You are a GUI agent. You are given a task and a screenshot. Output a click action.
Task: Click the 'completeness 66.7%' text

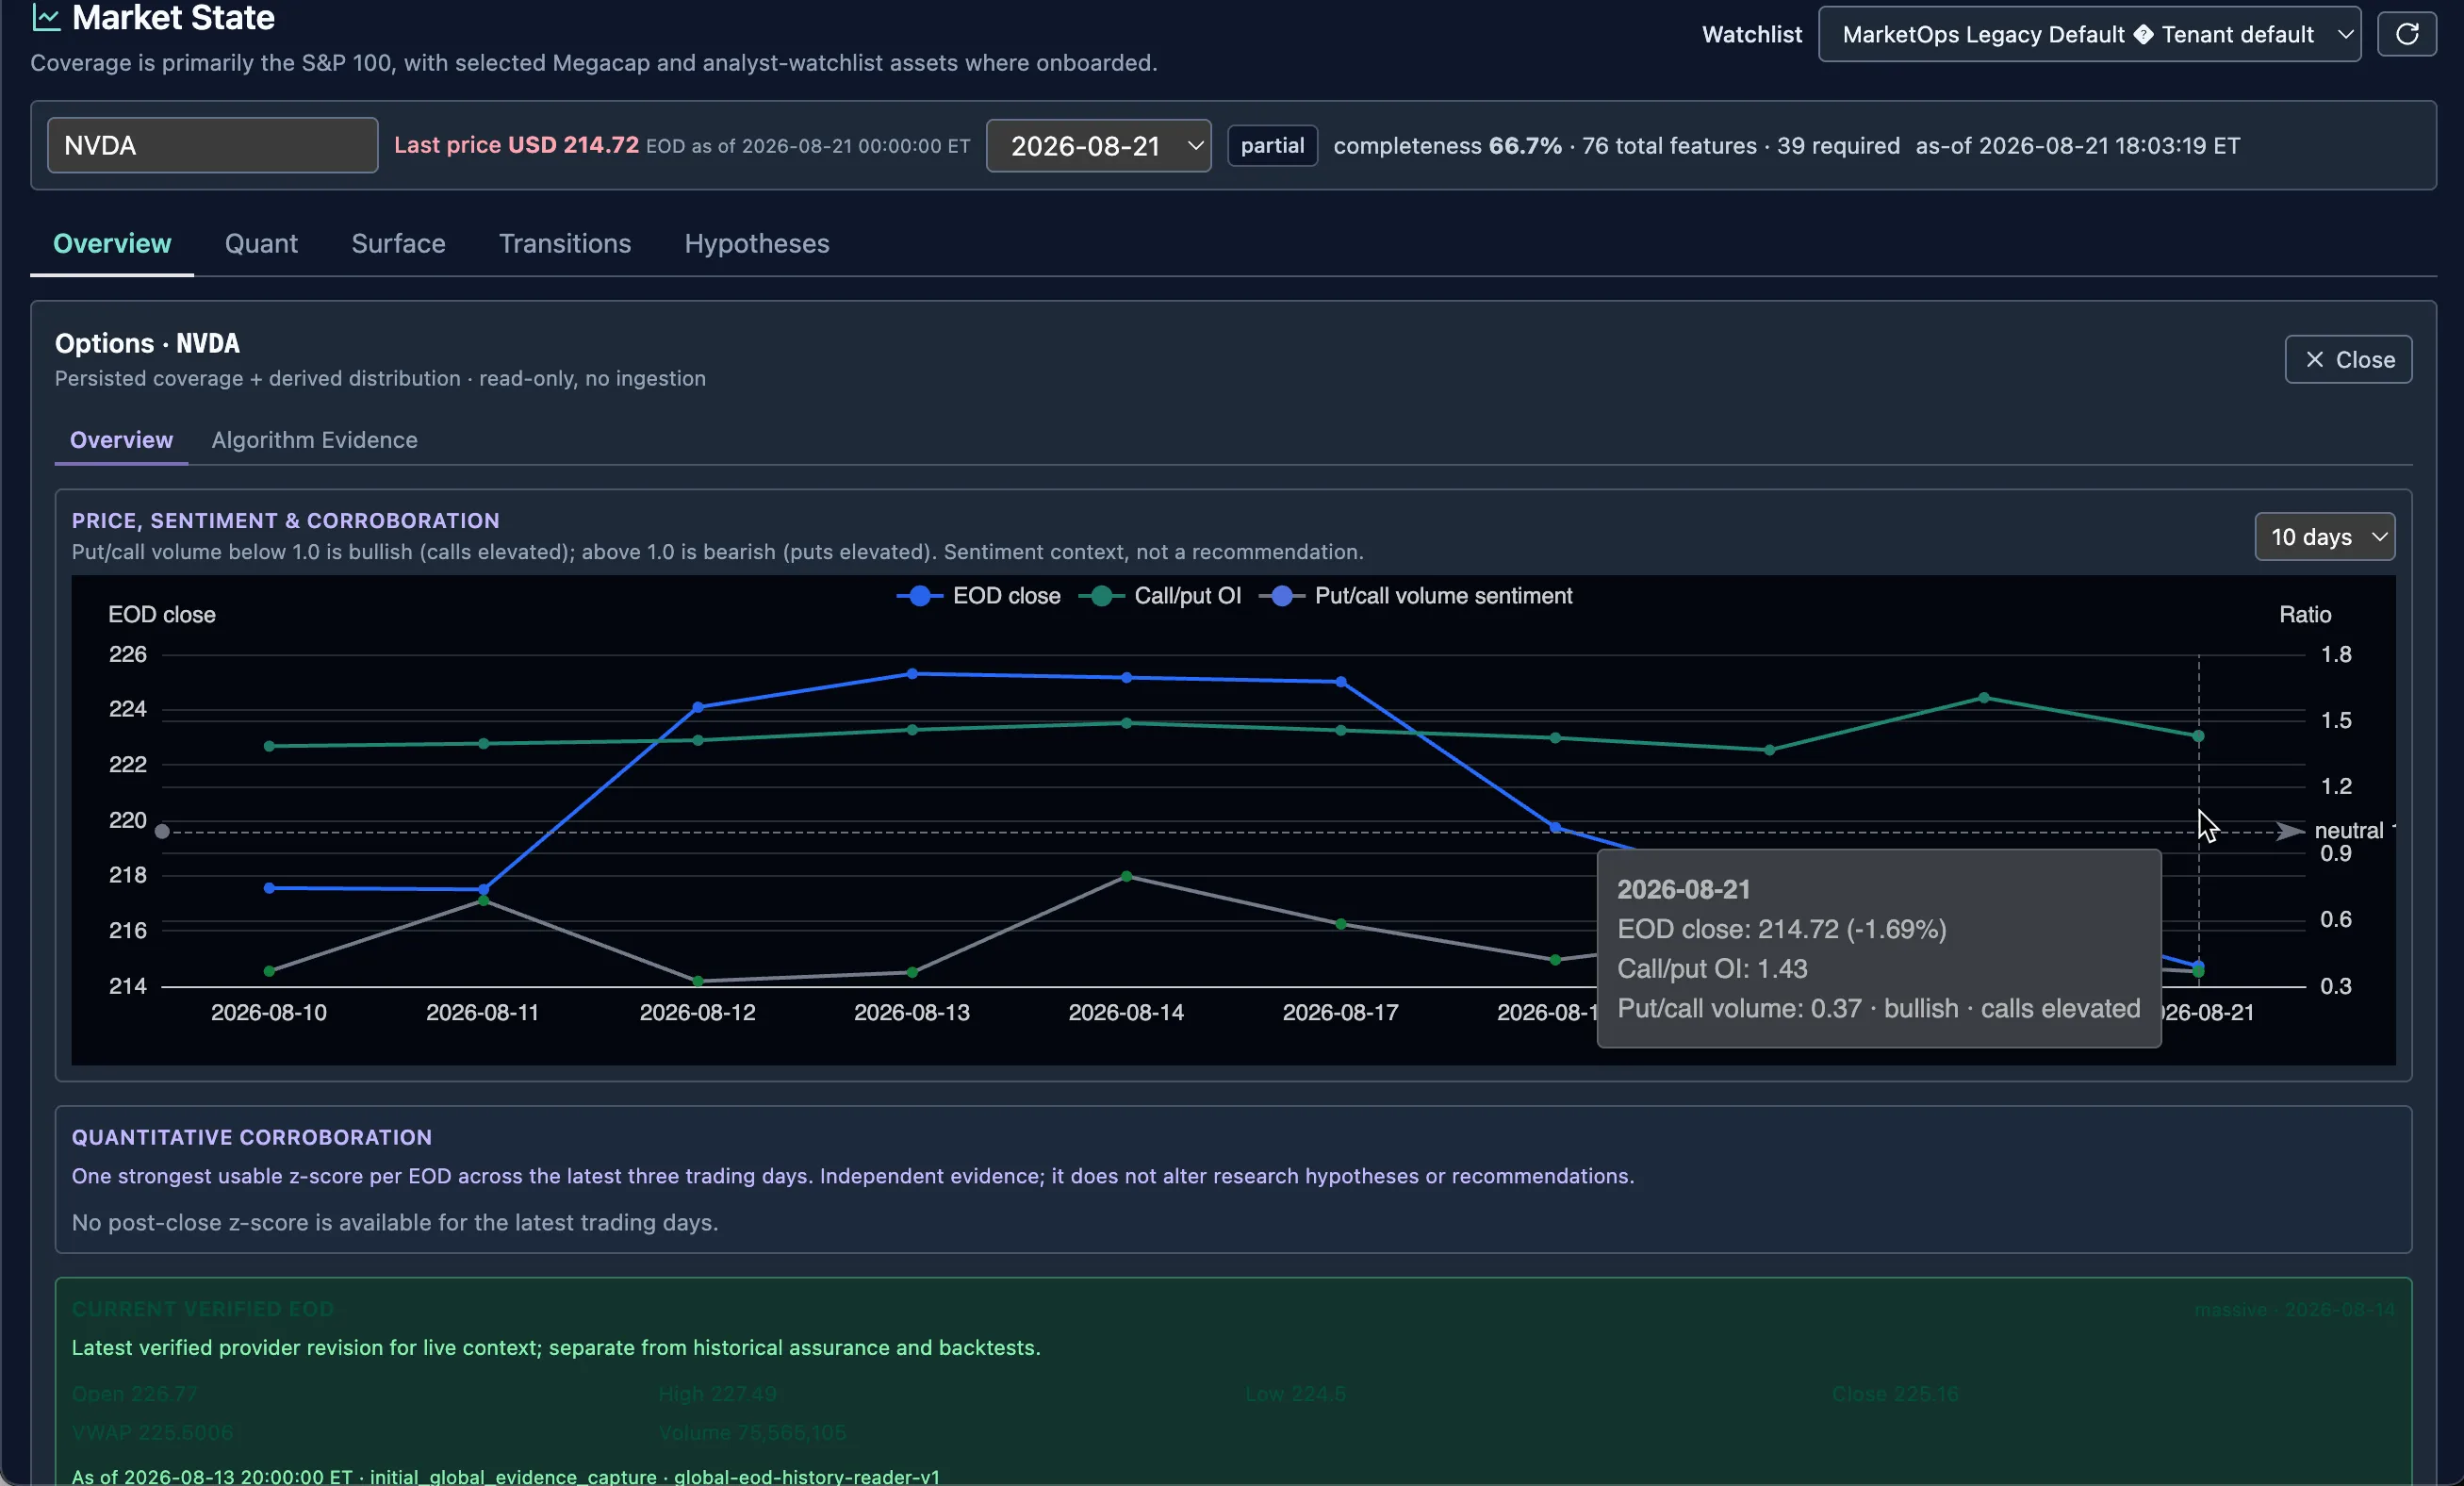coord(1447,146)
